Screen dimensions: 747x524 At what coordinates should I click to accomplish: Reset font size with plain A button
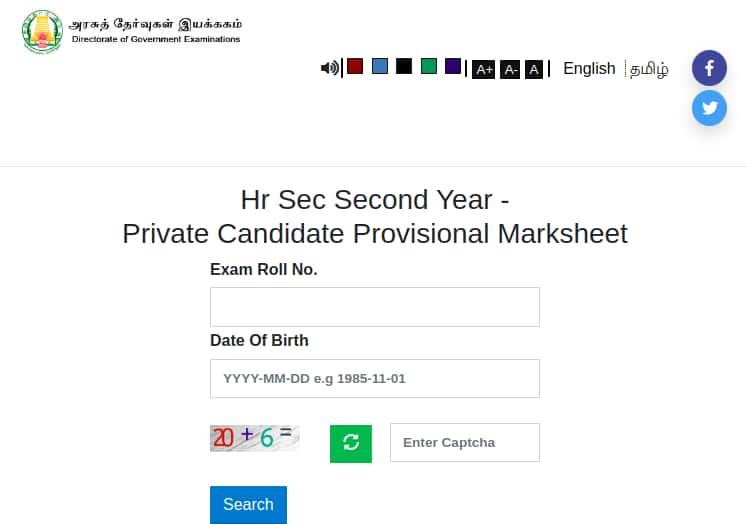pyautogui.click(x=534, y=69)
